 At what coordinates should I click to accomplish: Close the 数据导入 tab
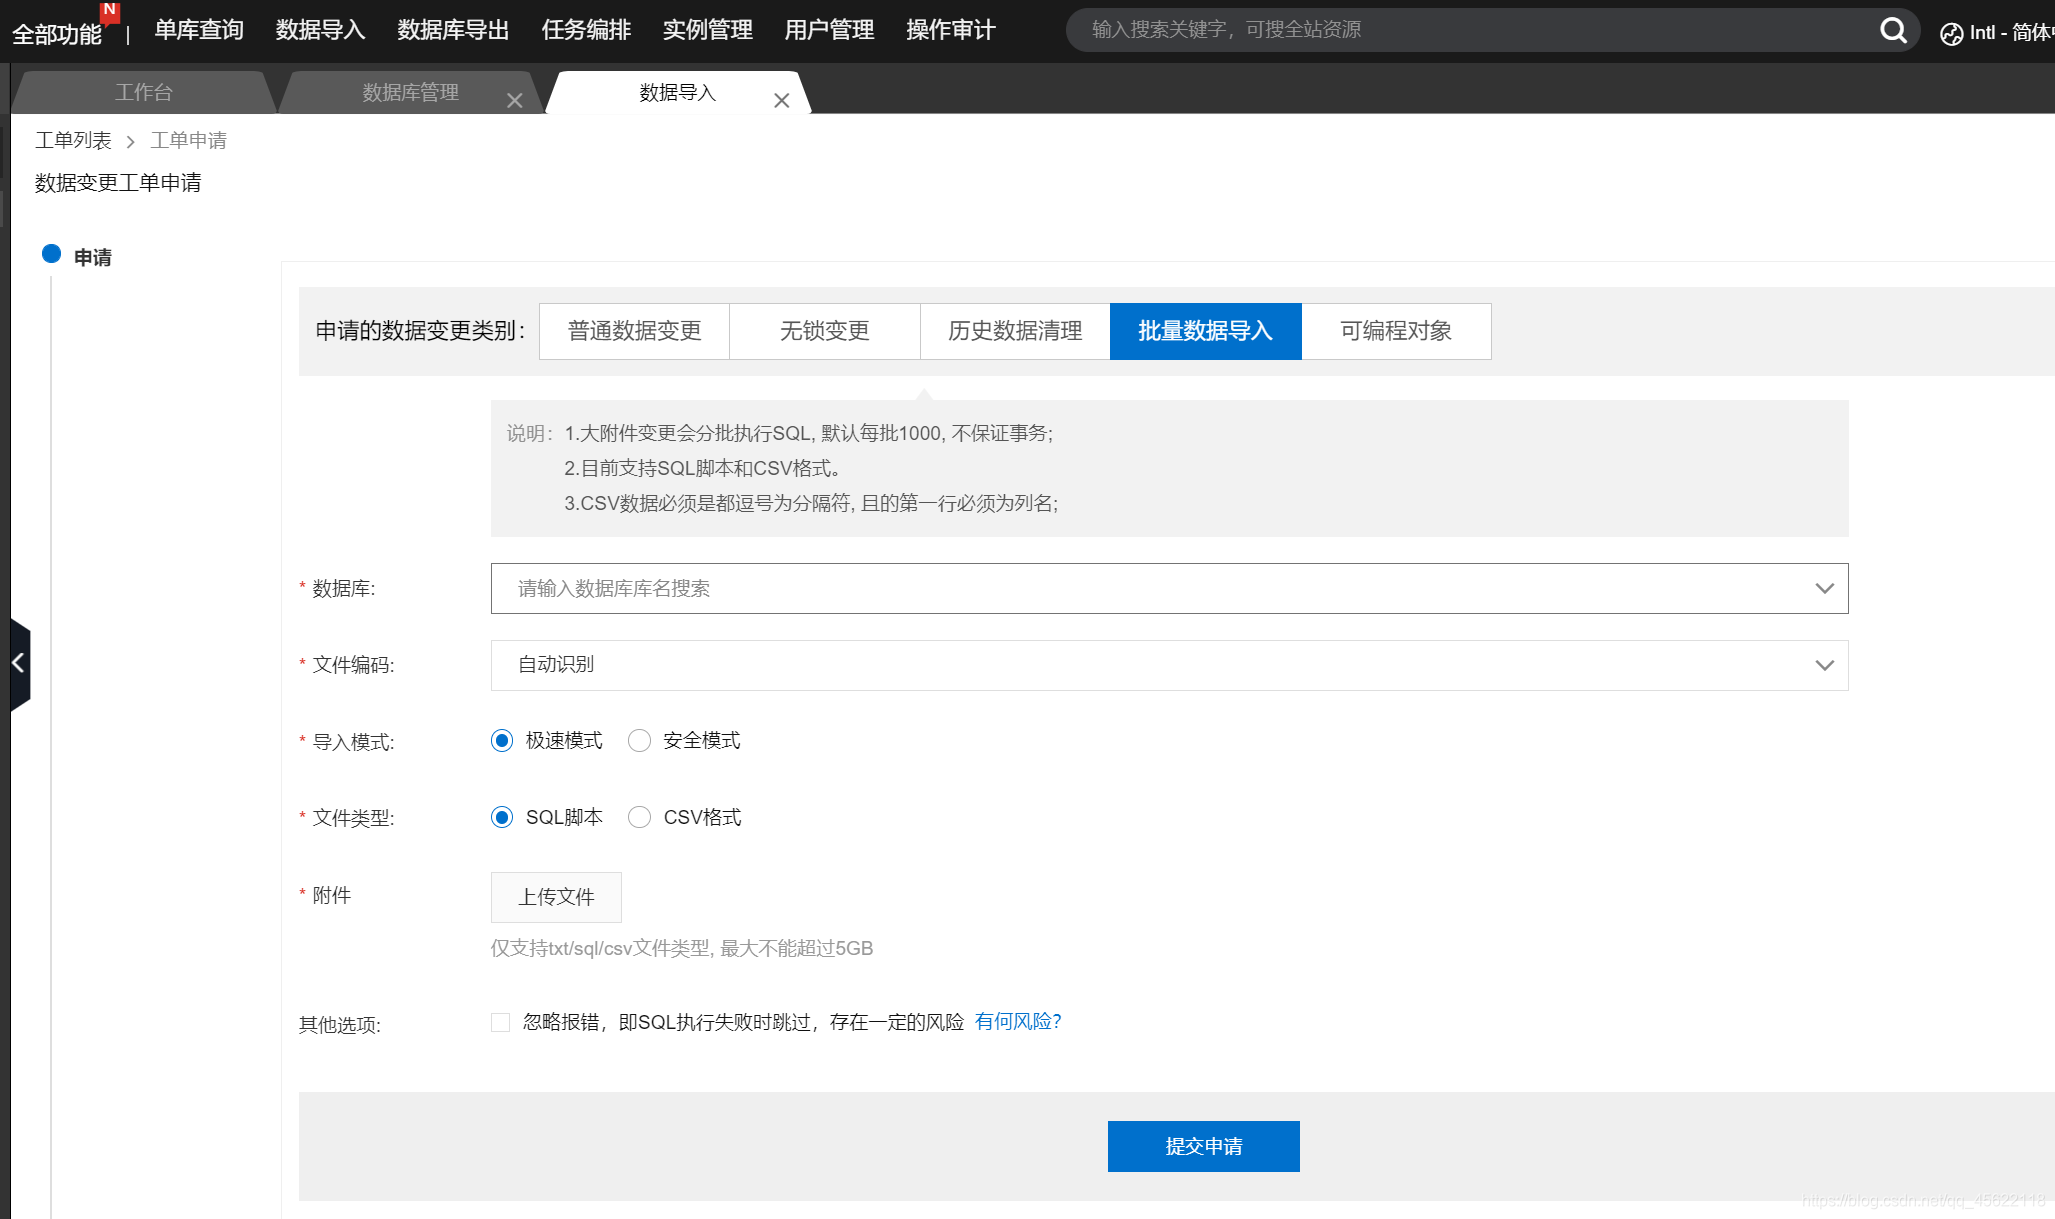click(781, 100)
